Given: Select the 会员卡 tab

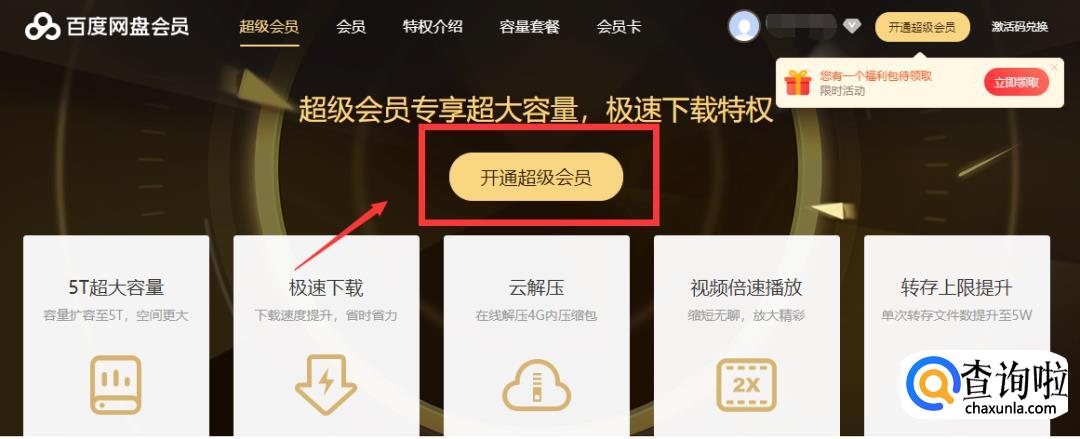Looking at the screenshot, I should [x=619, y=28].
